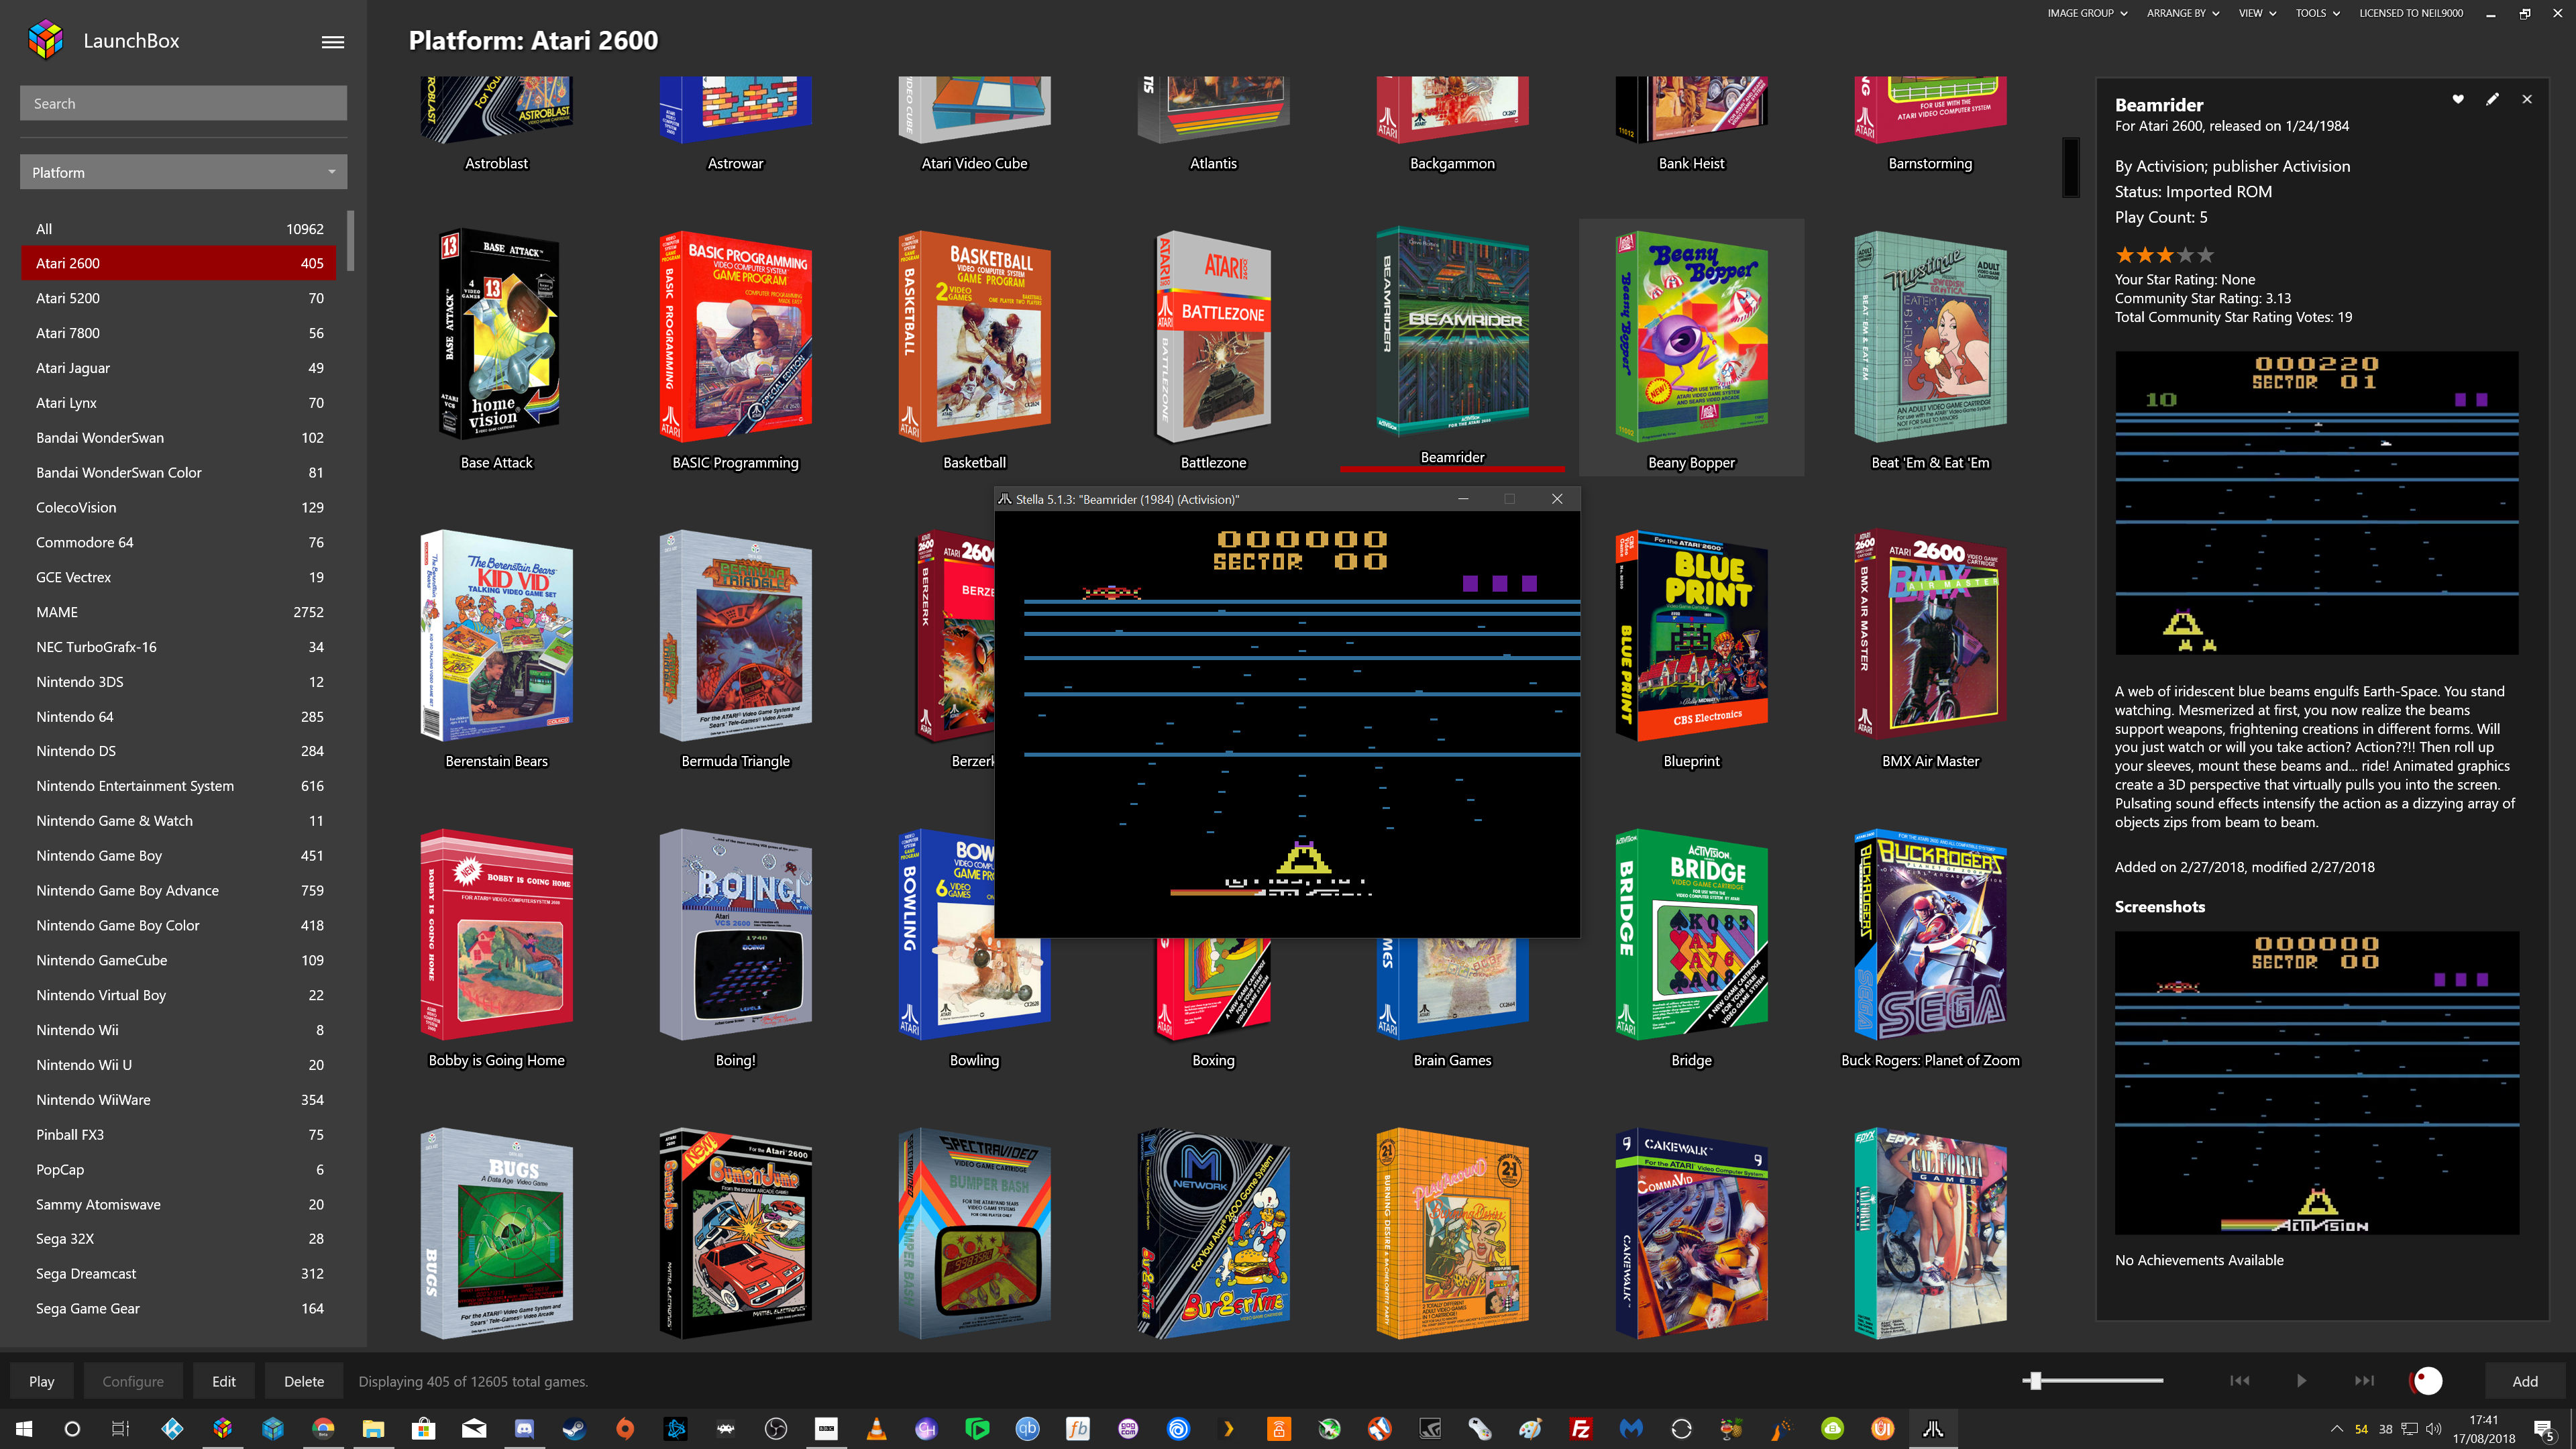Open Chrome Beta from the taskbar
Screen dimensions: 2576x1449
tap(323, 1428)
